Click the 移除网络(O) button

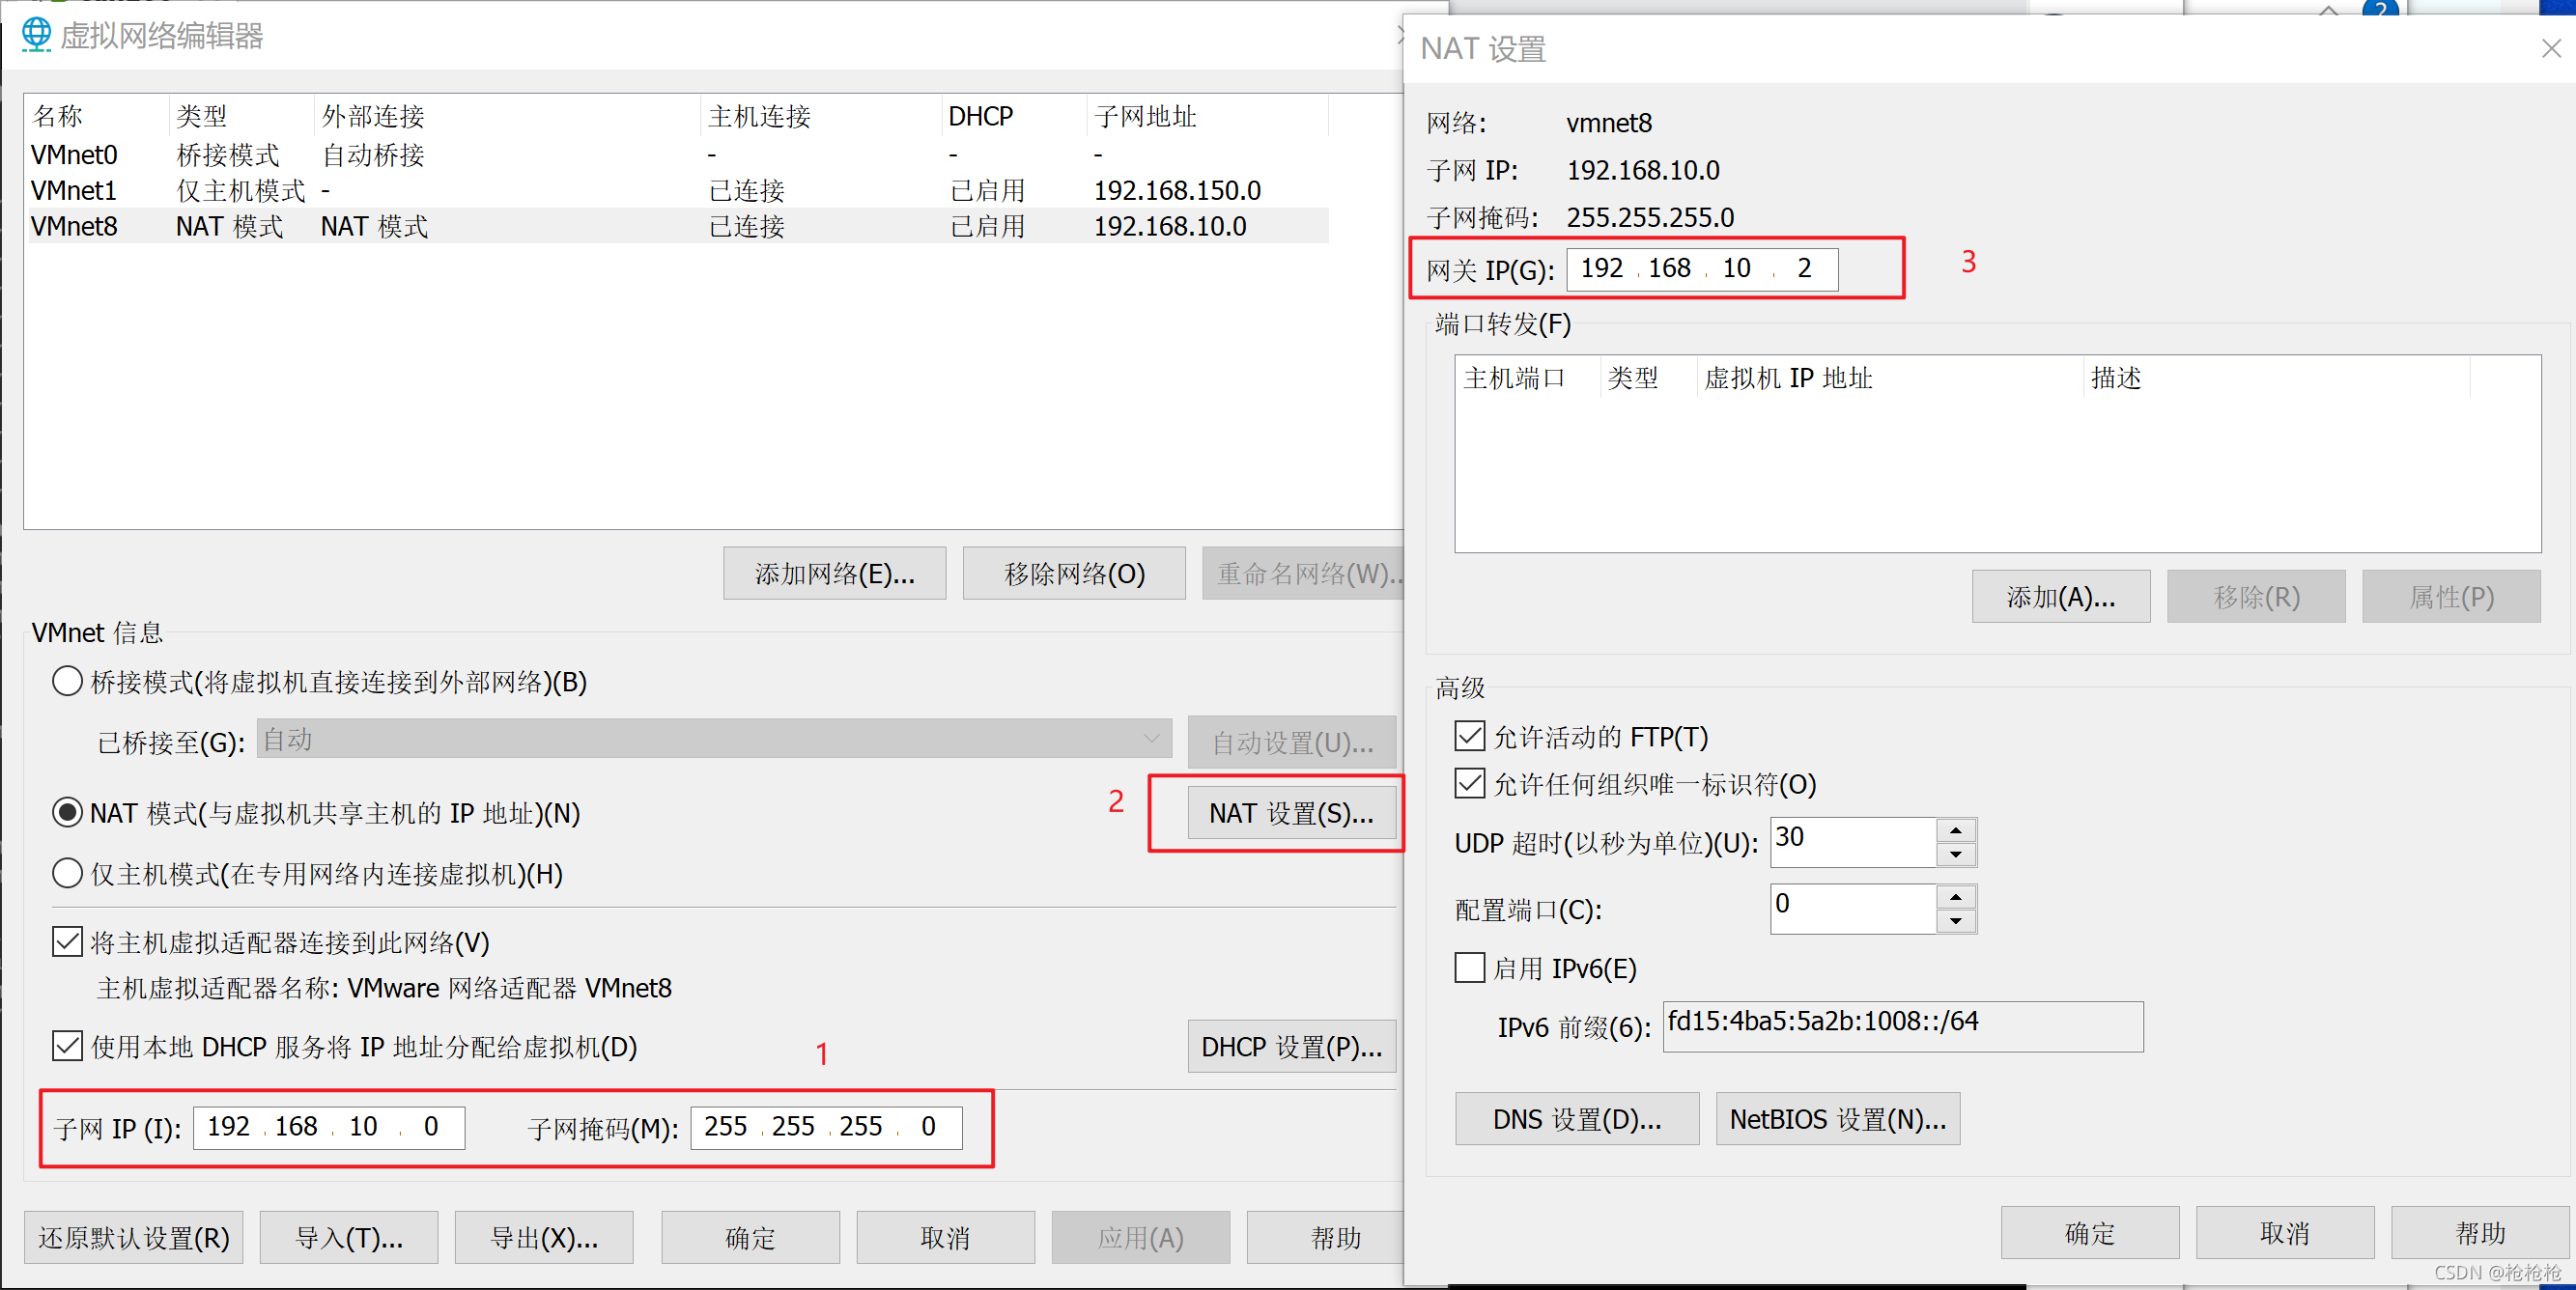1074,573
